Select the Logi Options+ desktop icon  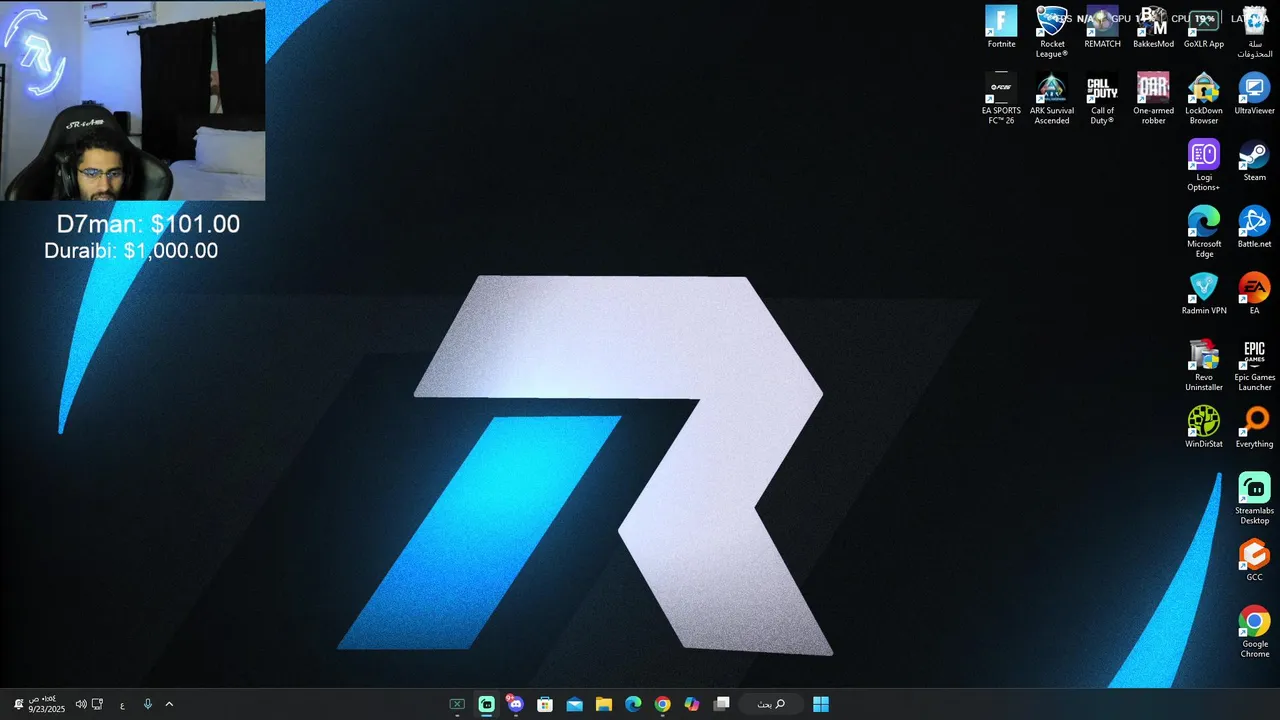coord(1204,165)
